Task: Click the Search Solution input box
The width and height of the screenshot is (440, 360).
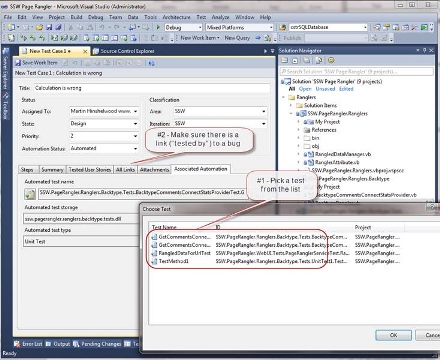Action: (356, 71)
